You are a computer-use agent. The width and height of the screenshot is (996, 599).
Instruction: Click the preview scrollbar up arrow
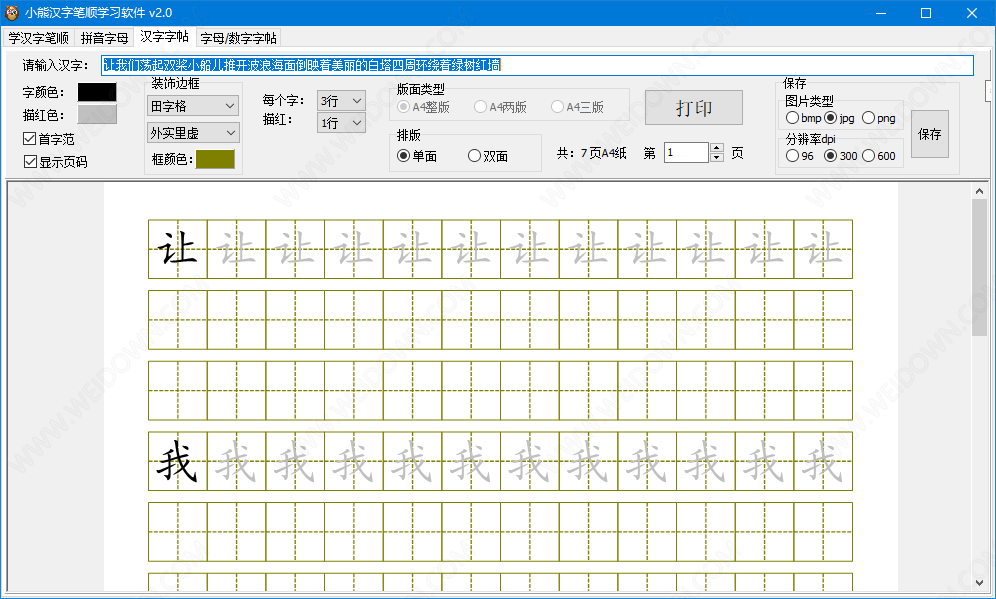(979, 191)
